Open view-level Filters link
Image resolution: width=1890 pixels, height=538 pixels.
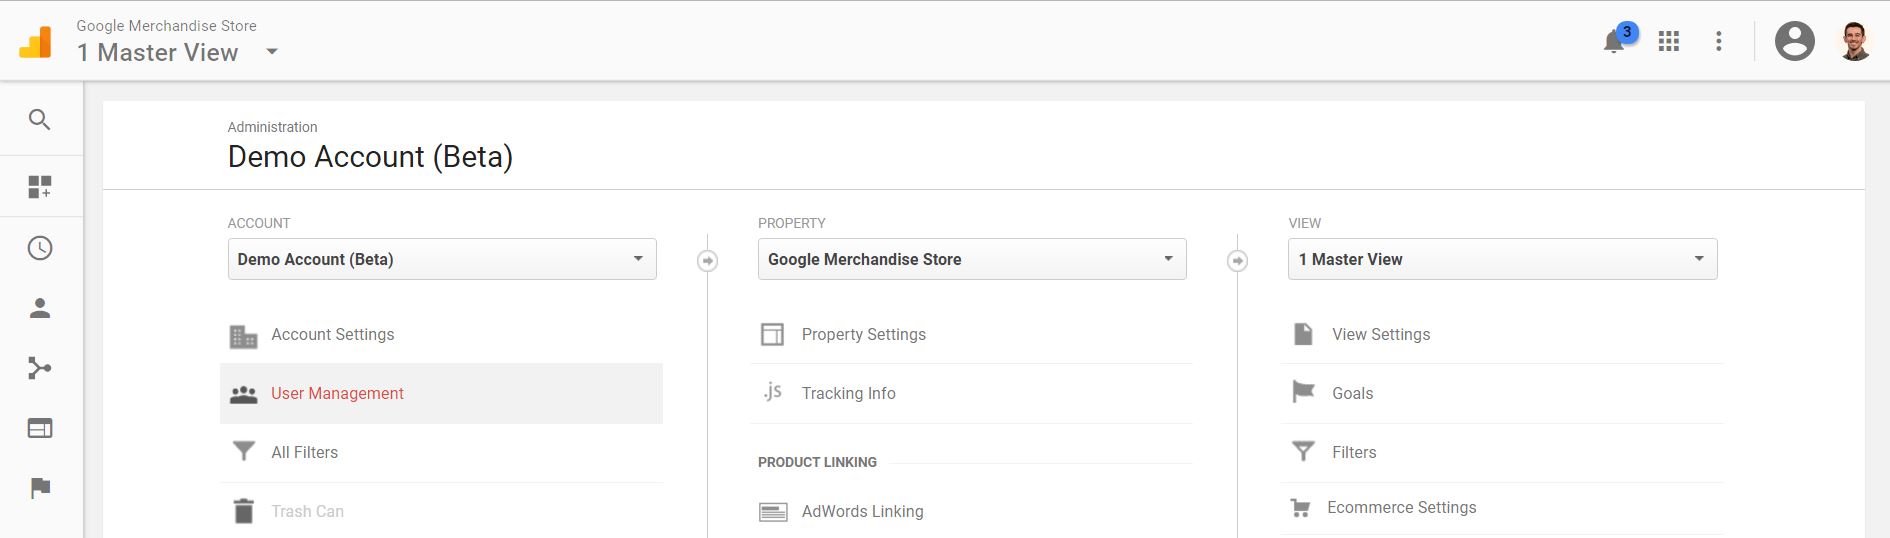pos(1354,453)
